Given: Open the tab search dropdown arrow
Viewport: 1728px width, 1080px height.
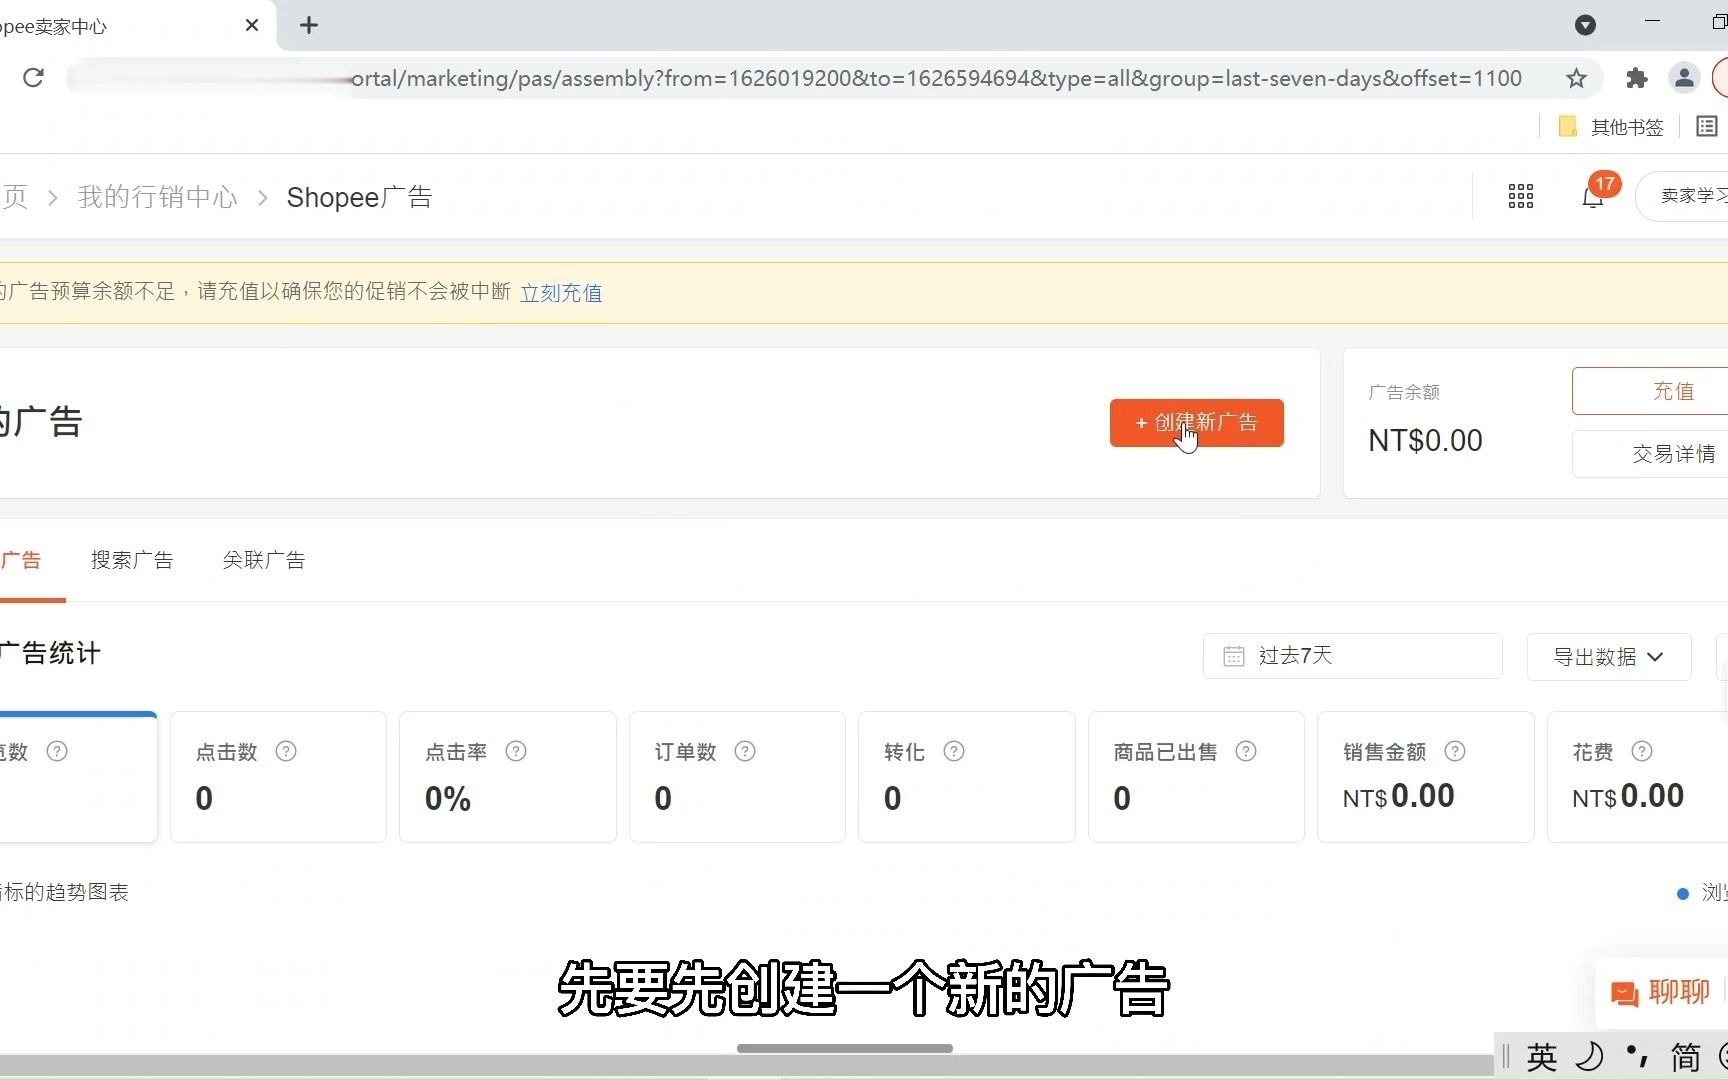Looking at the screenshot, I should coord(1585,25).
